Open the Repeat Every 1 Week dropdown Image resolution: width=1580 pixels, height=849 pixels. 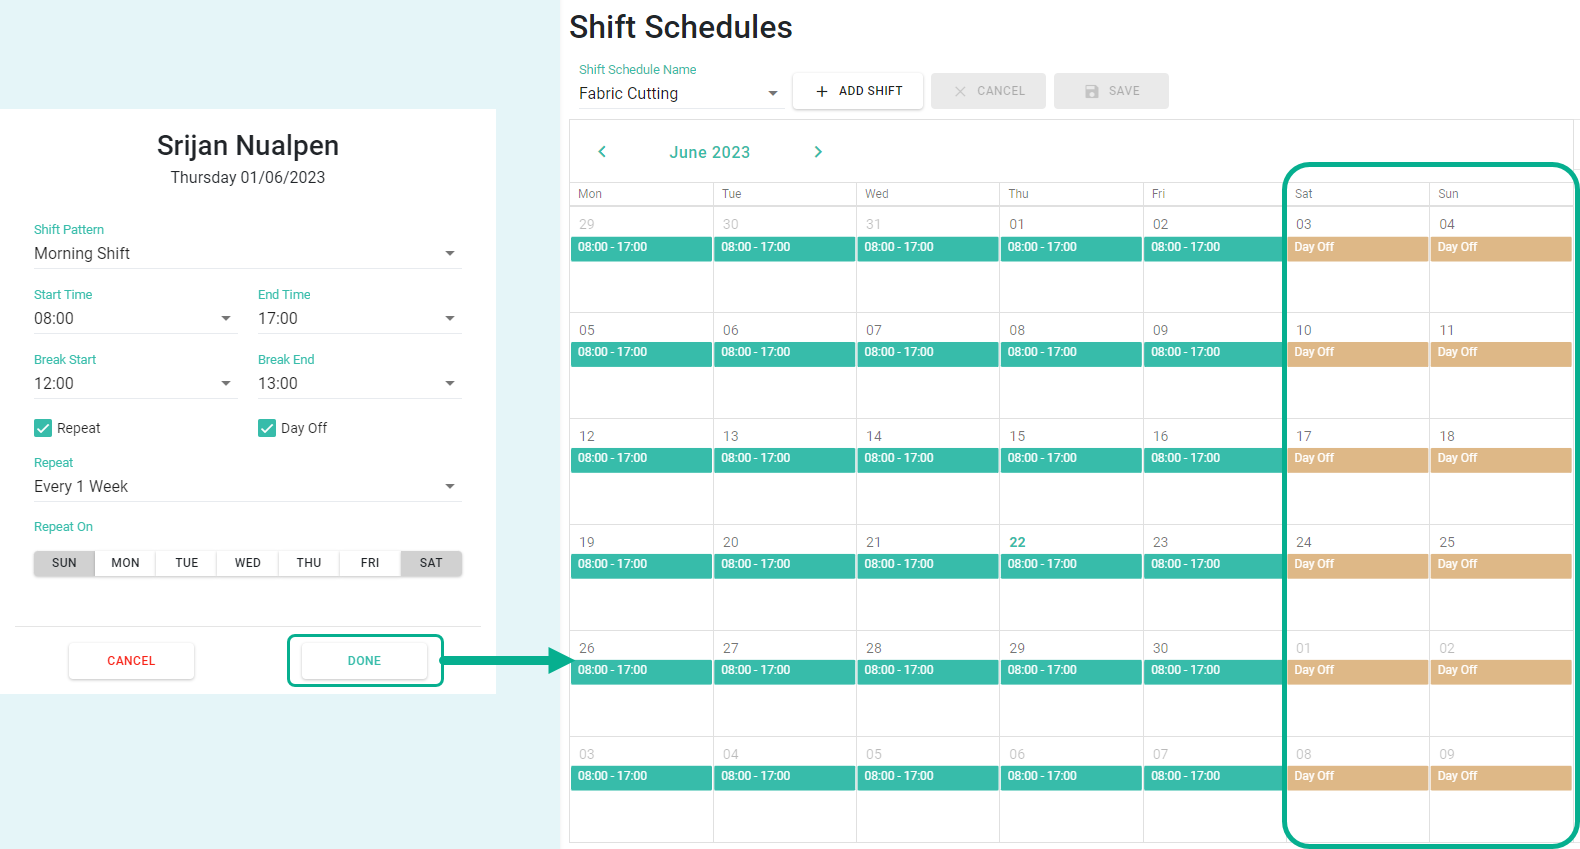click(248, 487)
